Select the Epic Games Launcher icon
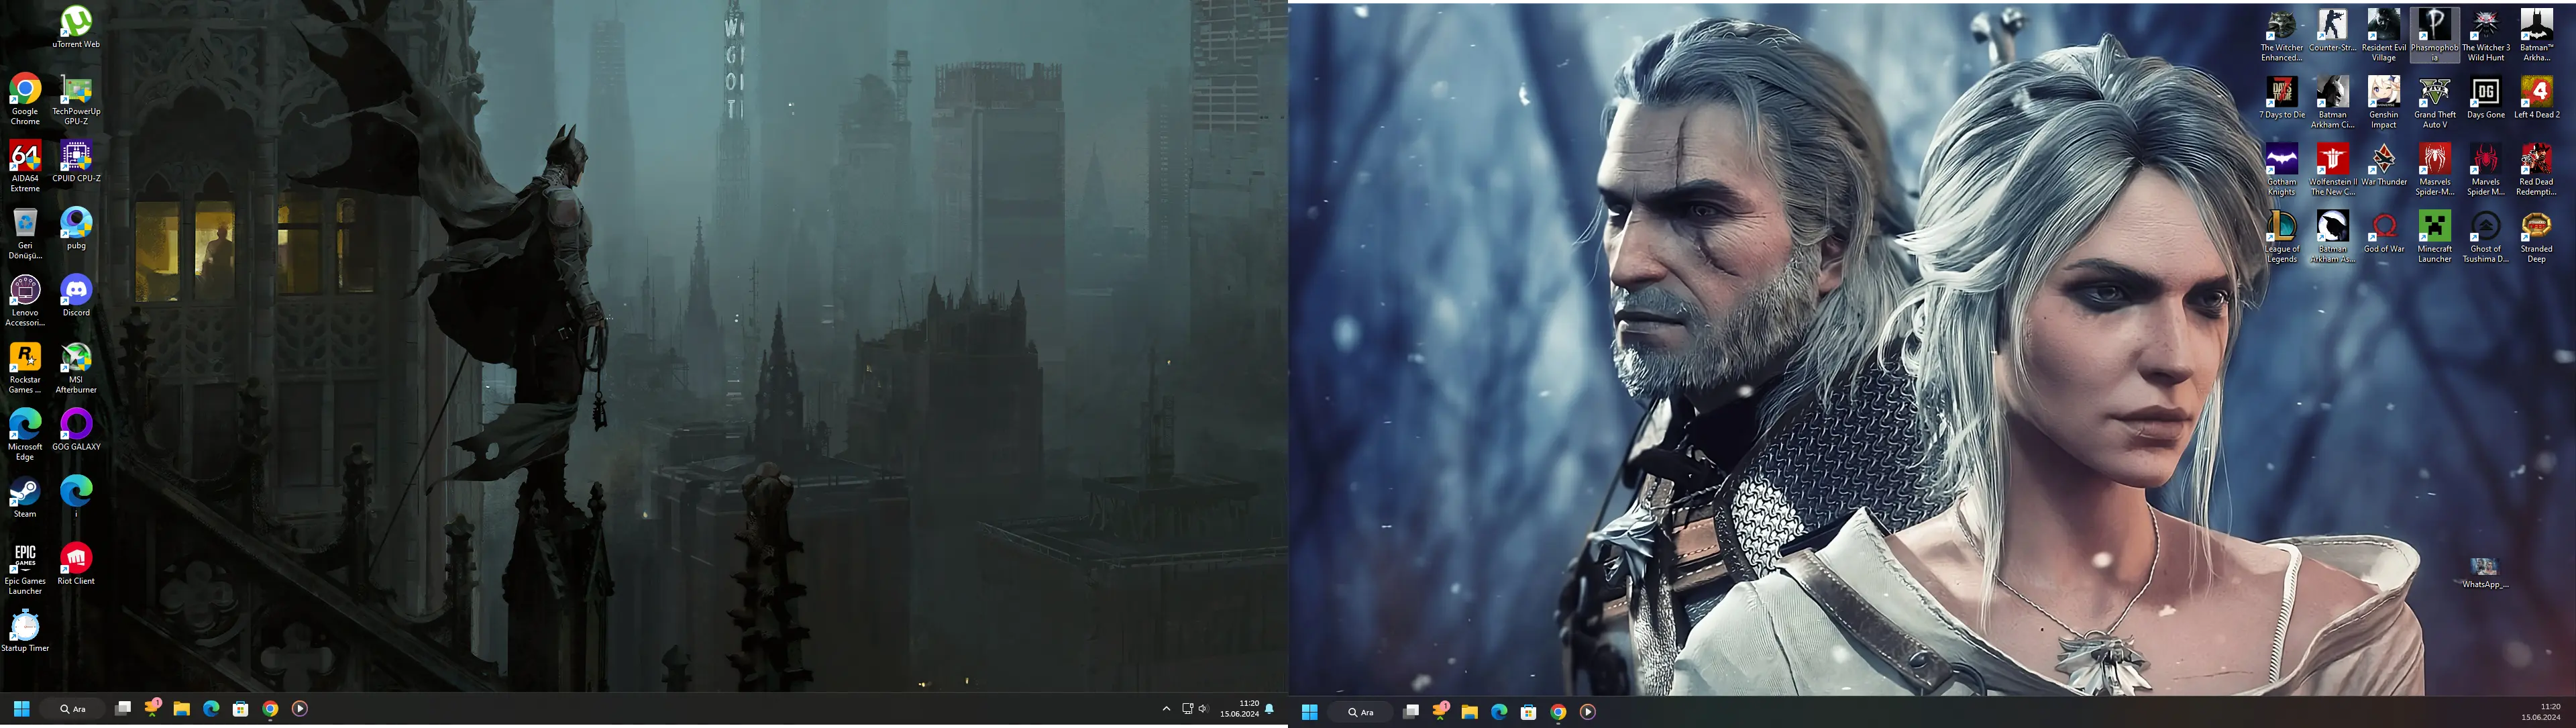 click(x=25, y=568)
